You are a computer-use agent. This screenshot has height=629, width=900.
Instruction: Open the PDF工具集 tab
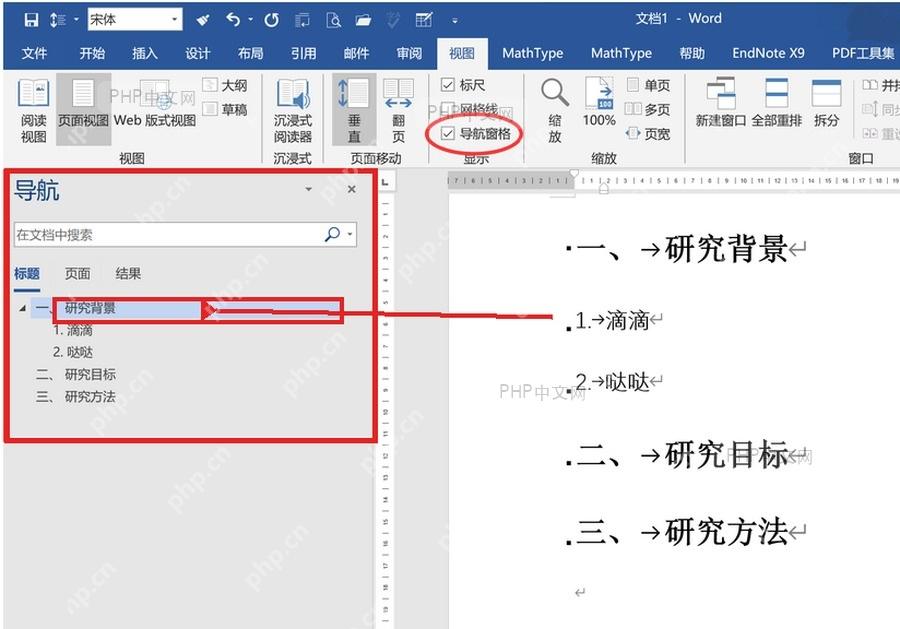(863, 53)
